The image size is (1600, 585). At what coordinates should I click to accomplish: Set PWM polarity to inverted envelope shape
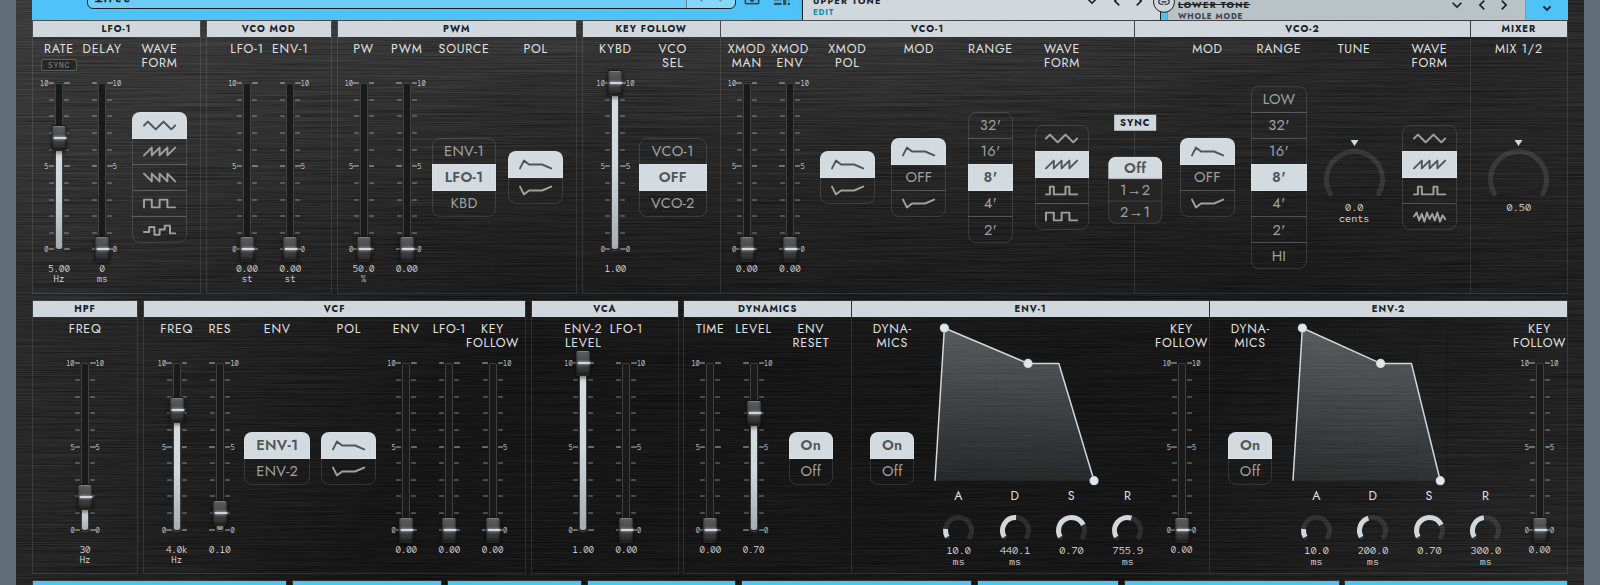[x=535, y=190]
